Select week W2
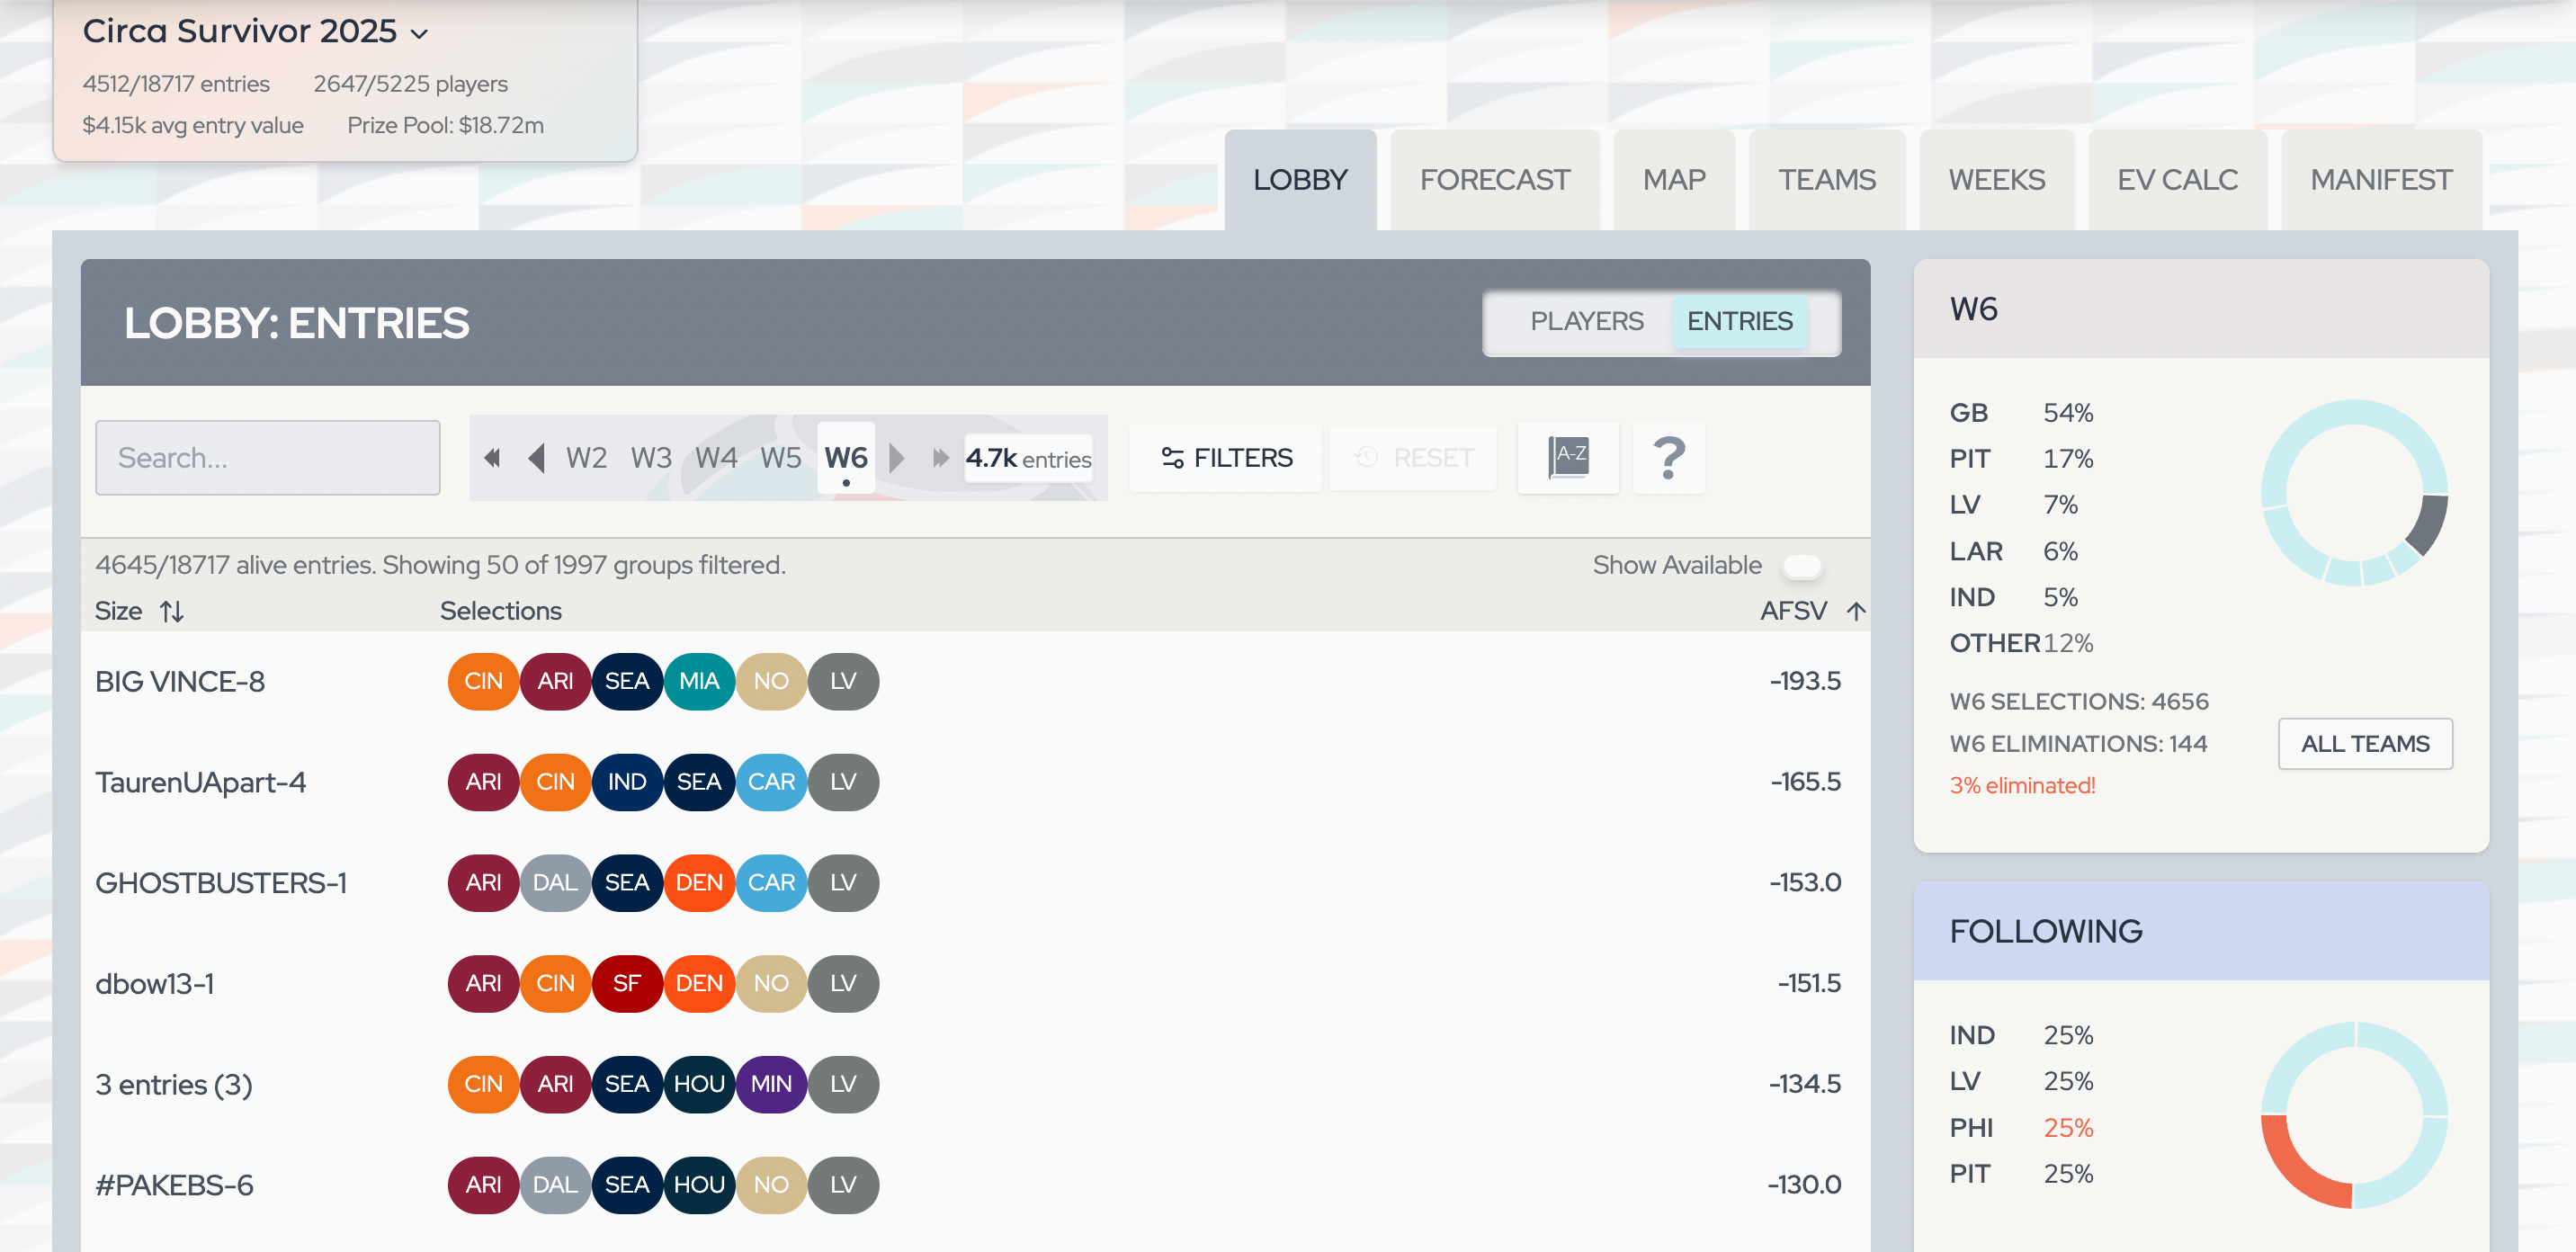The image size is (2576, 1252). [586, 458]
